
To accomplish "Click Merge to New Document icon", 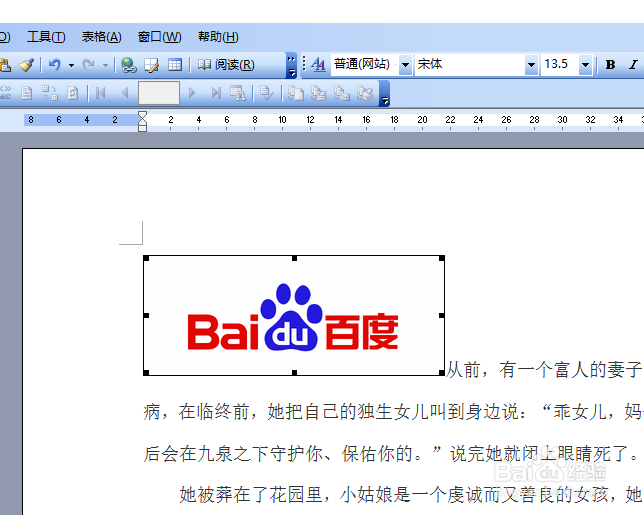I will [x=296, y=93].
